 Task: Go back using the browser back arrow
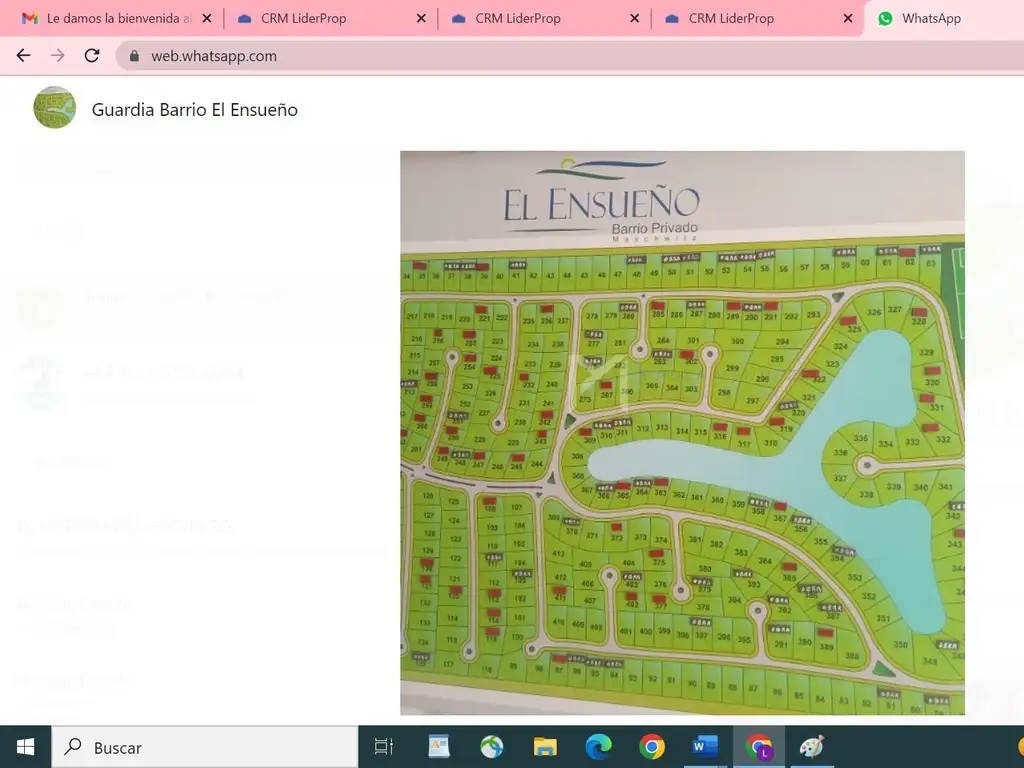(24, 56)
